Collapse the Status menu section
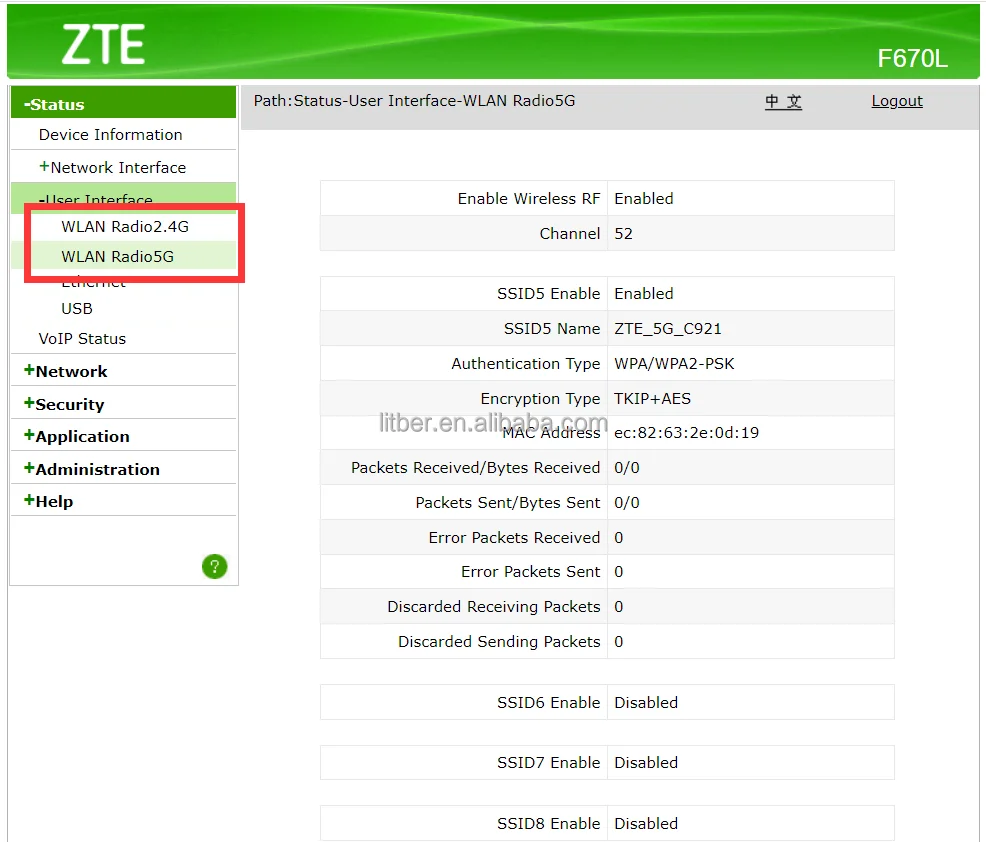 click(x=56, y=104)
